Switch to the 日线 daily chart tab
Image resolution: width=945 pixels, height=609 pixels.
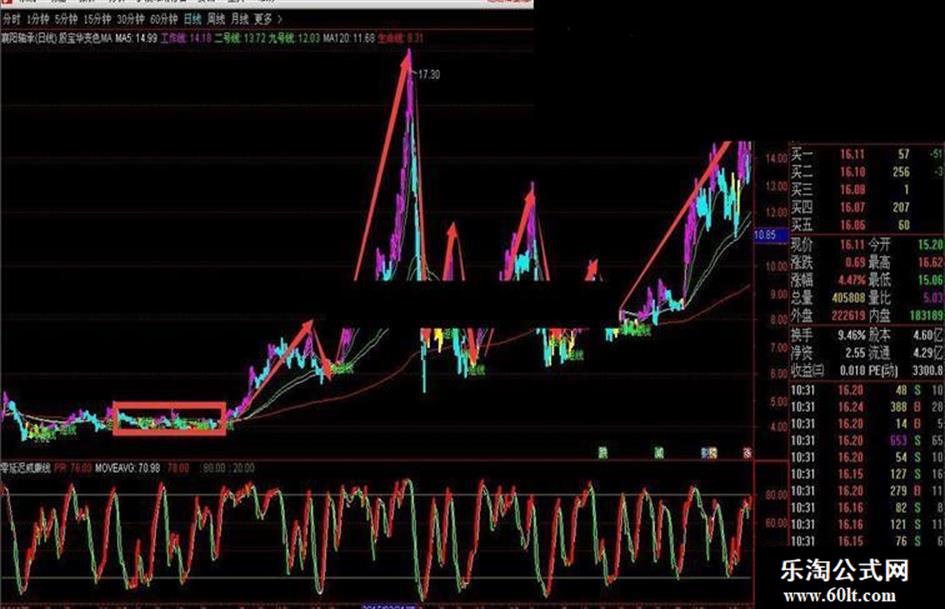tap(192, 19)
